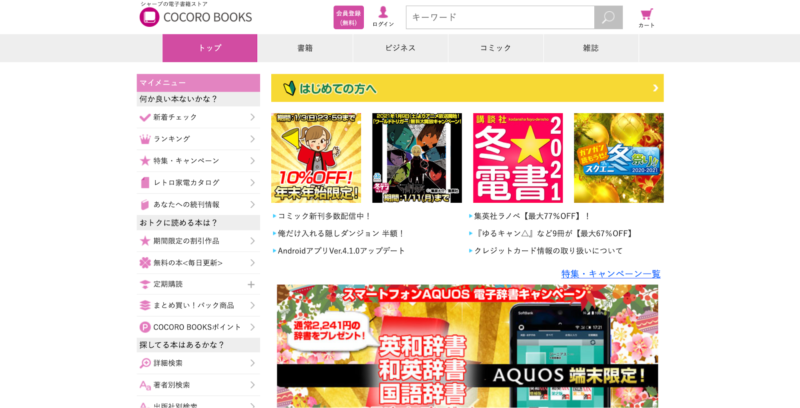Image resolution: width=800 pixels, height=408 pixels.
Task: Click the chevron on the 無料の本 row
Action: 253,263
